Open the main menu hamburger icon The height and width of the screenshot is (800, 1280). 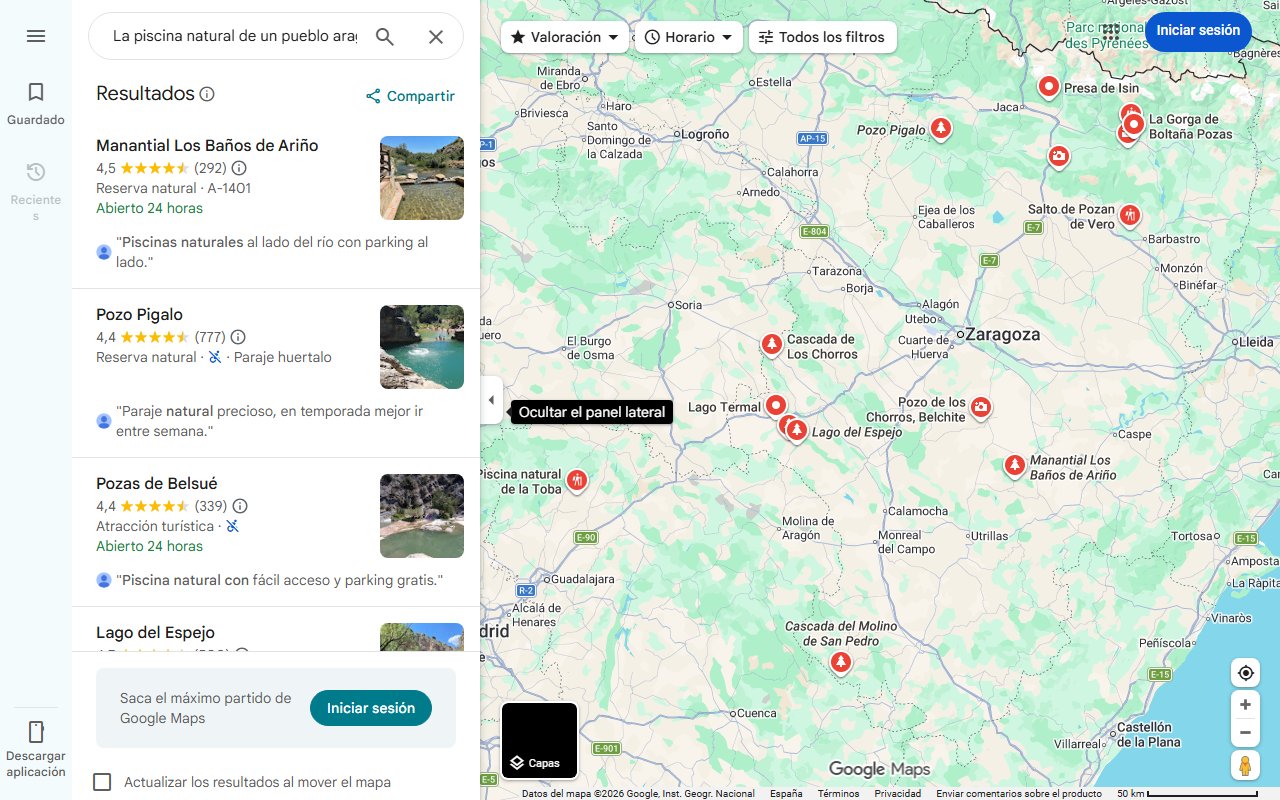[x=36, y=36]
